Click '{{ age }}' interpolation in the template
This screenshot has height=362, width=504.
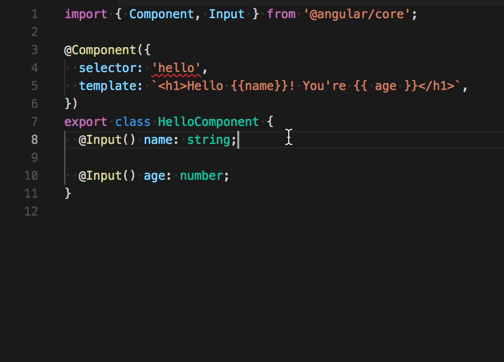point(386,86)
